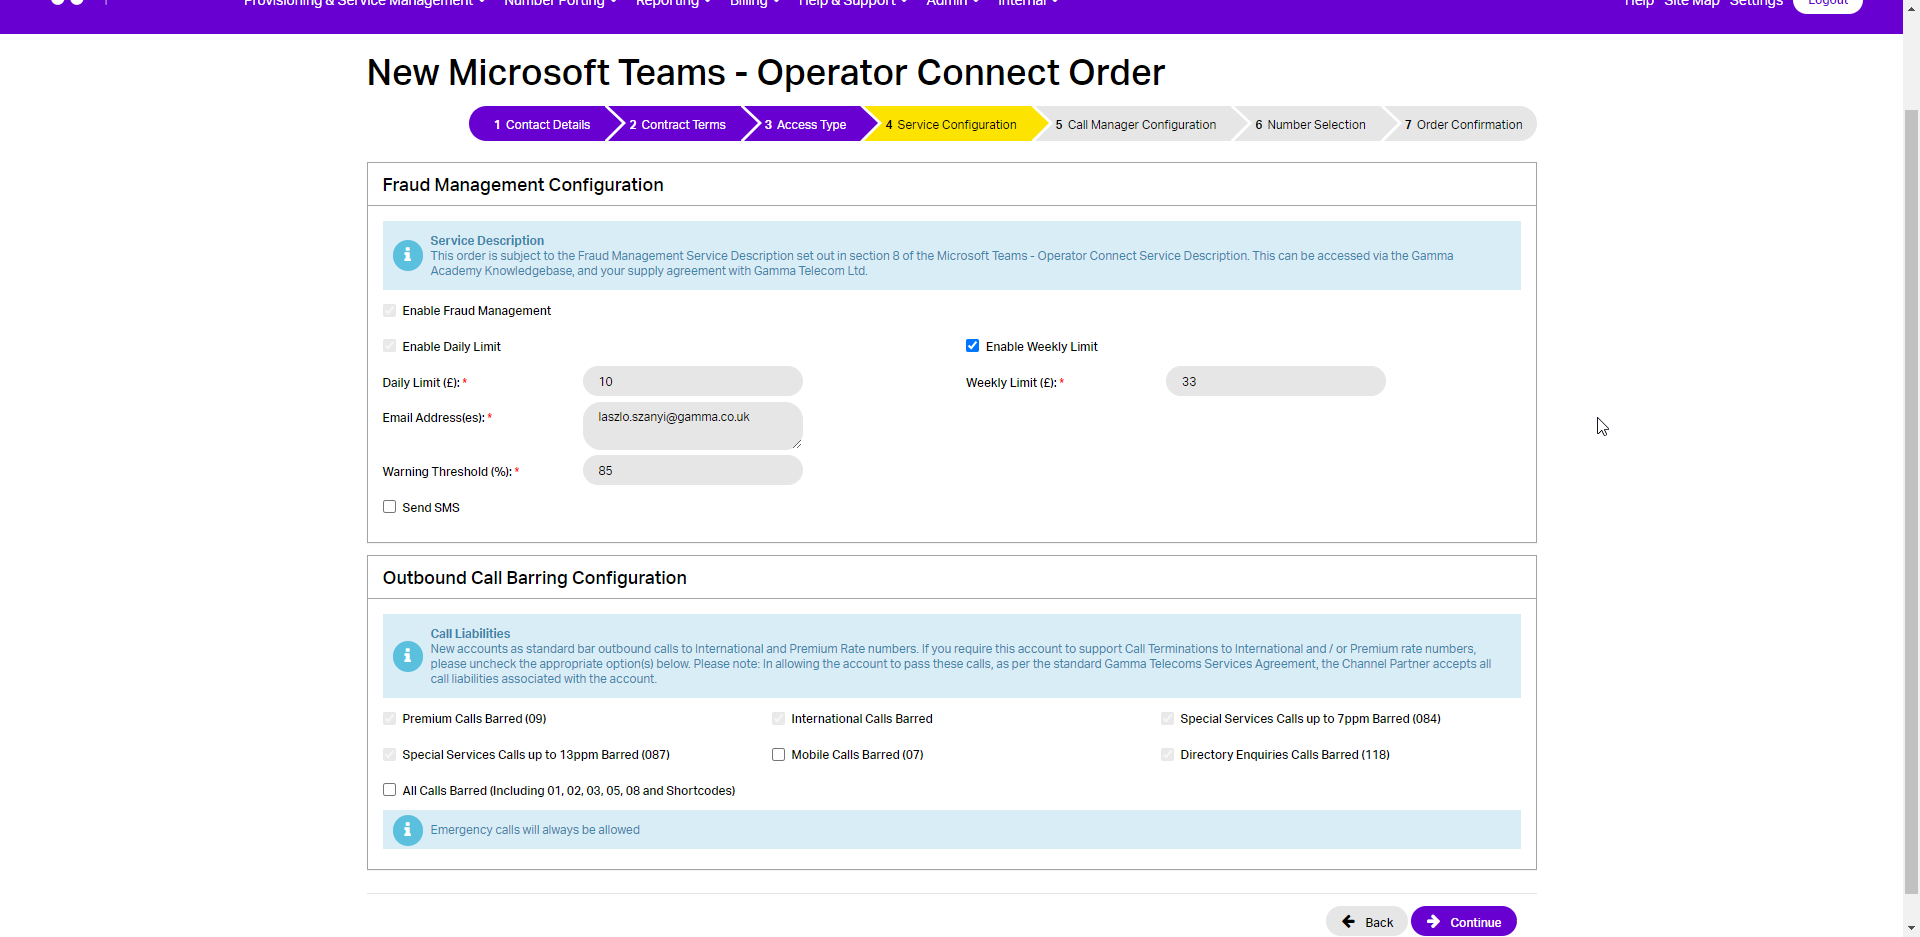Toggle Enable Daily Limit checkbox
This screenshot has height=937, width=1920.
[389, 346]
